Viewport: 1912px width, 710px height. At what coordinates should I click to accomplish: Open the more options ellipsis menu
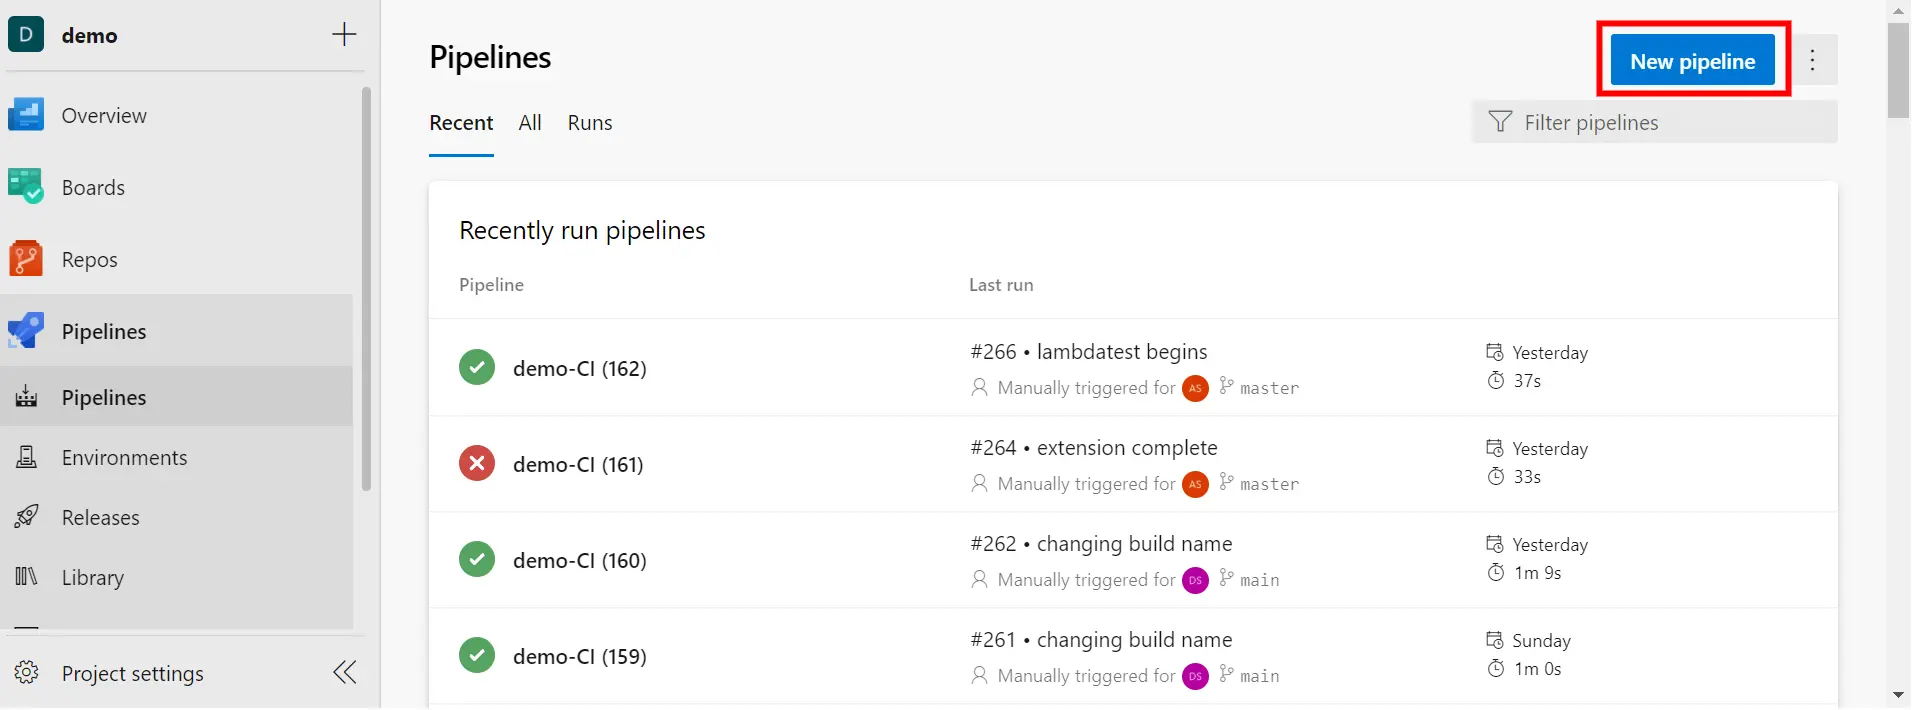pyautogui.click(x=1813, y=60)
